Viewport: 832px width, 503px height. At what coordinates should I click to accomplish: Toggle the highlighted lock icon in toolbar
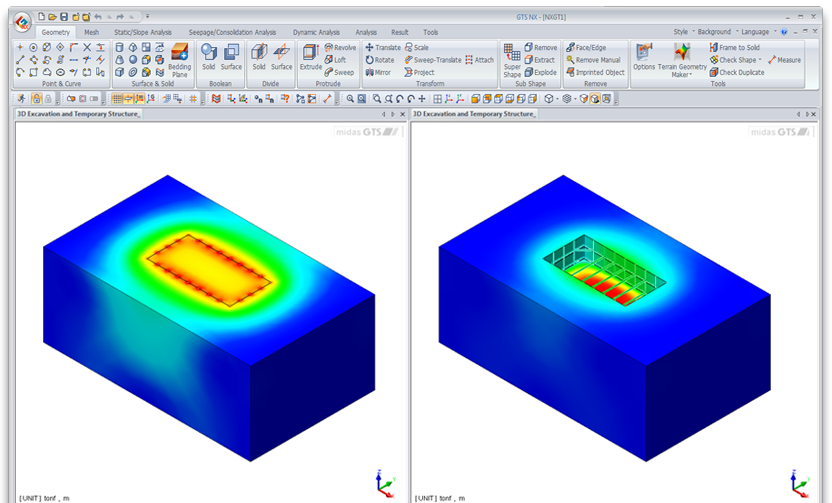point(36,99)
